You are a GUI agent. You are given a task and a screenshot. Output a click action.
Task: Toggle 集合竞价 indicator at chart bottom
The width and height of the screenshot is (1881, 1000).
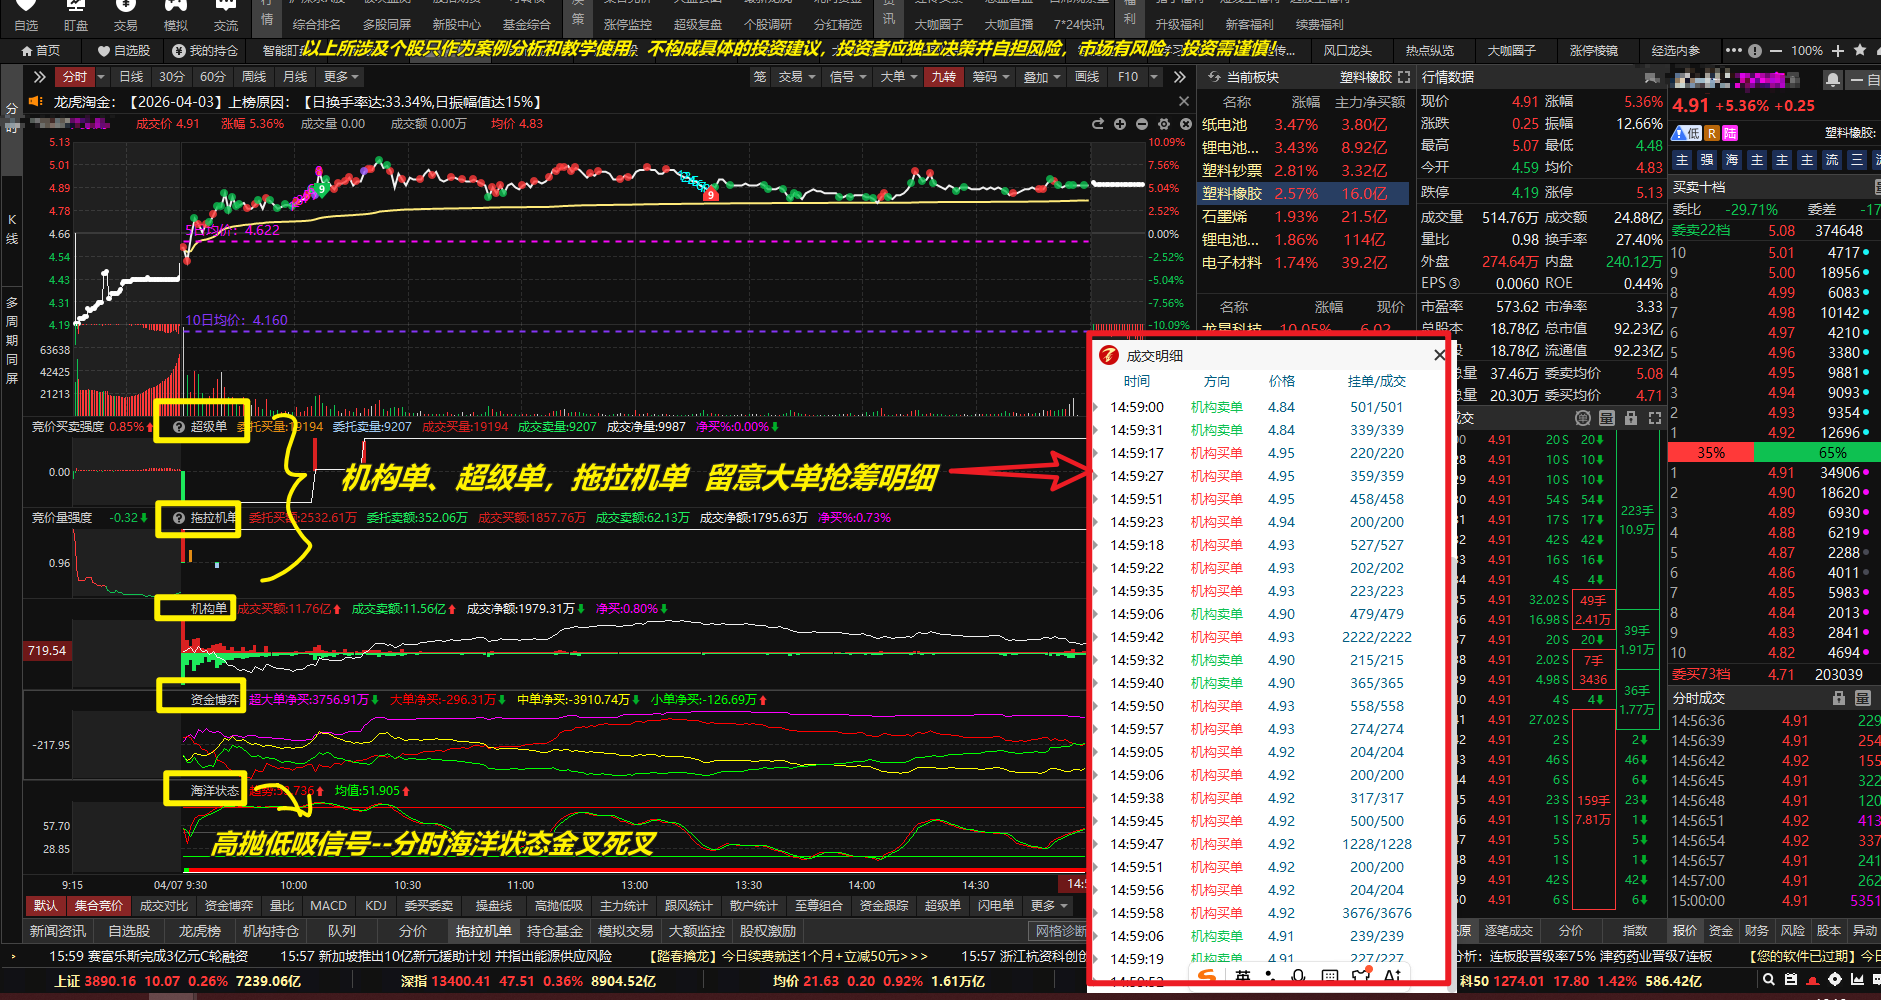click(x=98, y=906)
